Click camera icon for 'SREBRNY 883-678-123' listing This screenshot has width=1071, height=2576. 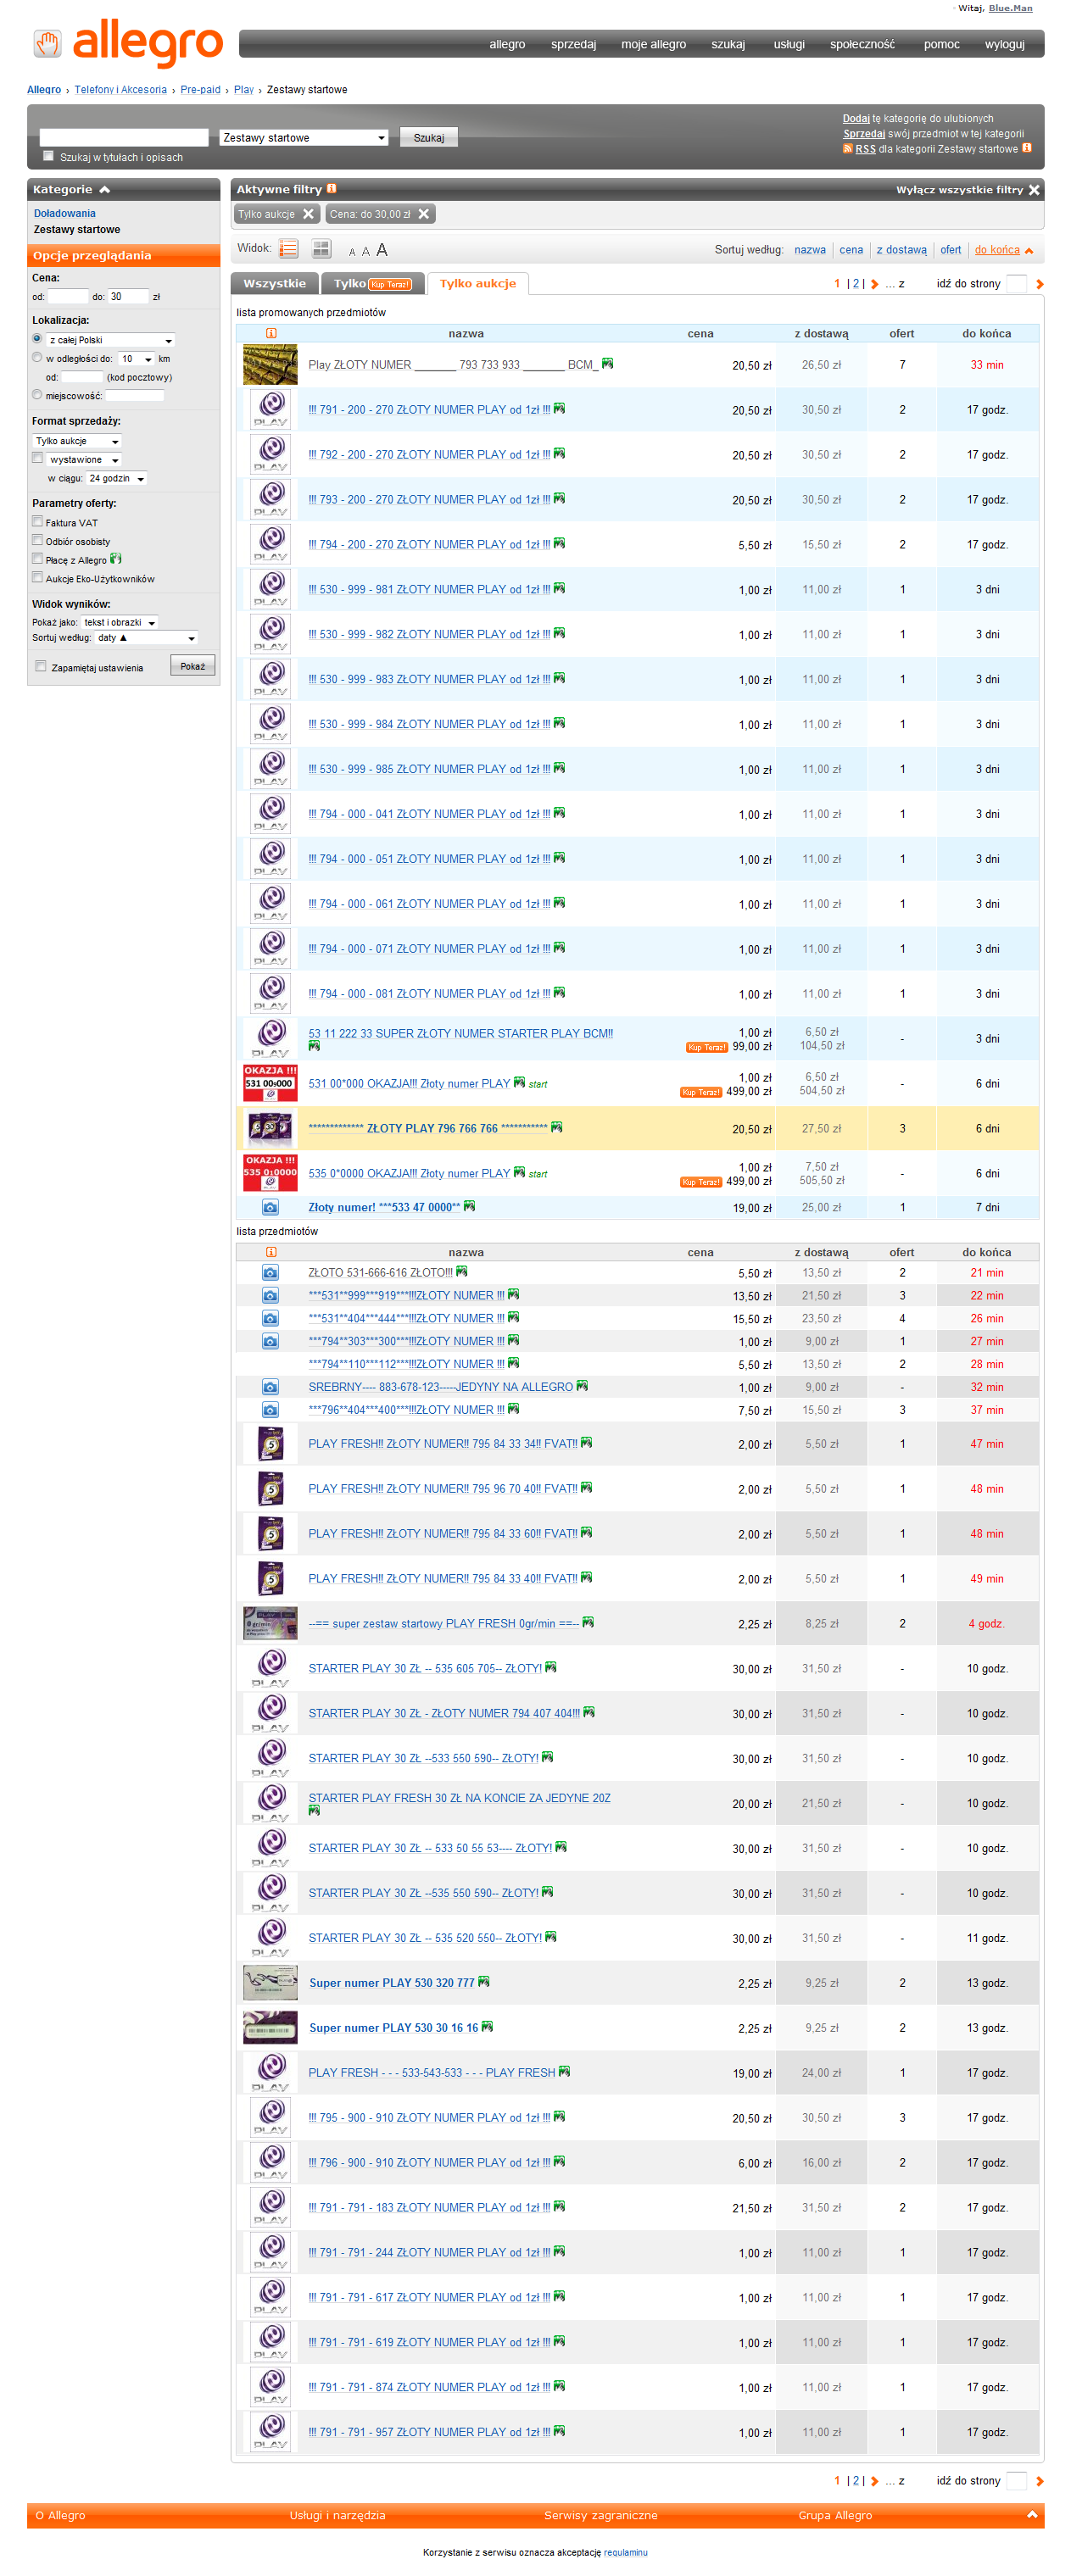click(270, 1387)
